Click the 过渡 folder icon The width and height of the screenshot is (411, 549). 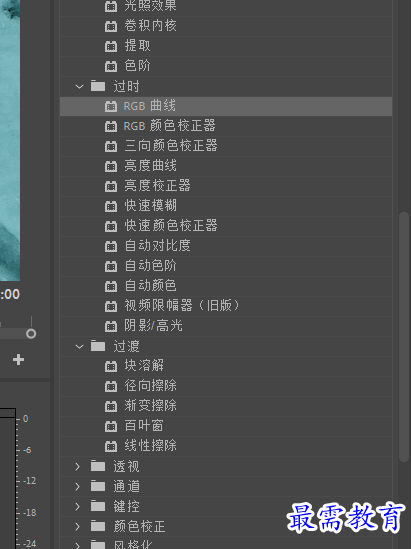pos(98,346)
